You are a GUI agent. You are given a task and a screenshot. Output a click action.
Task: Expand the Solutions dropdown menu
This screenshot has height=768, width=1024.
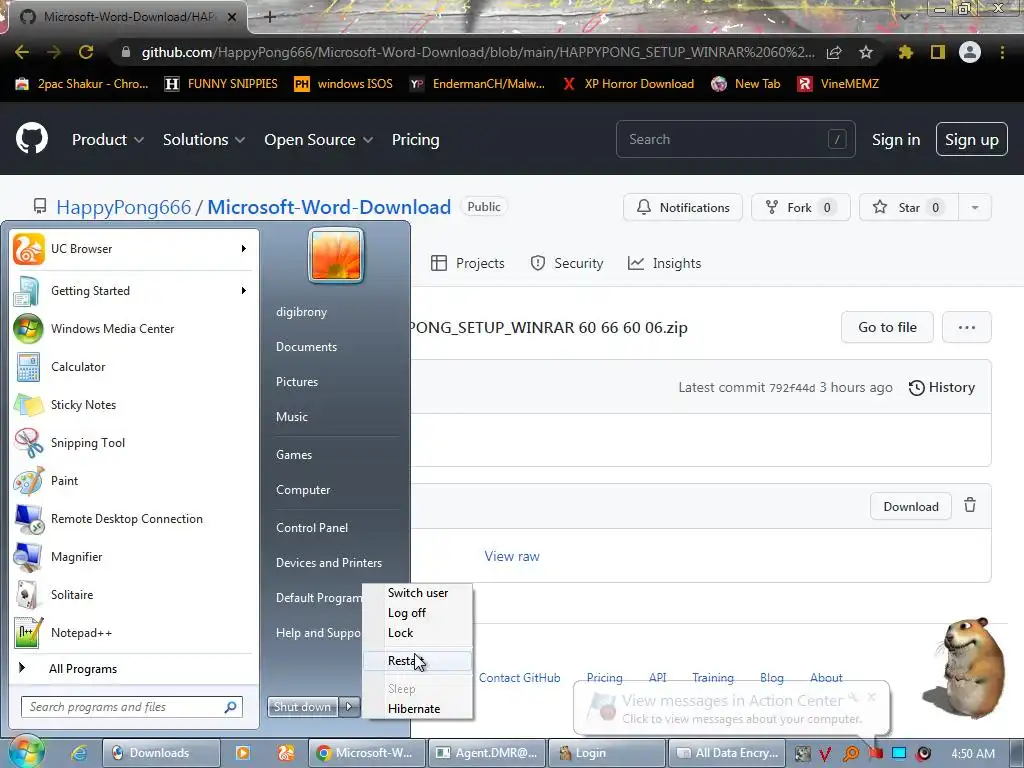pyautogui.click(x=204, y=140)
